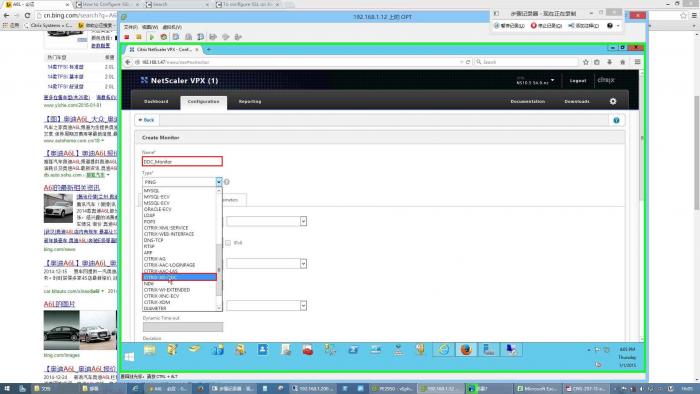This screenshot has height=394, width=700.
Task: Open the 视图(W) console menu
Action: 150,27
